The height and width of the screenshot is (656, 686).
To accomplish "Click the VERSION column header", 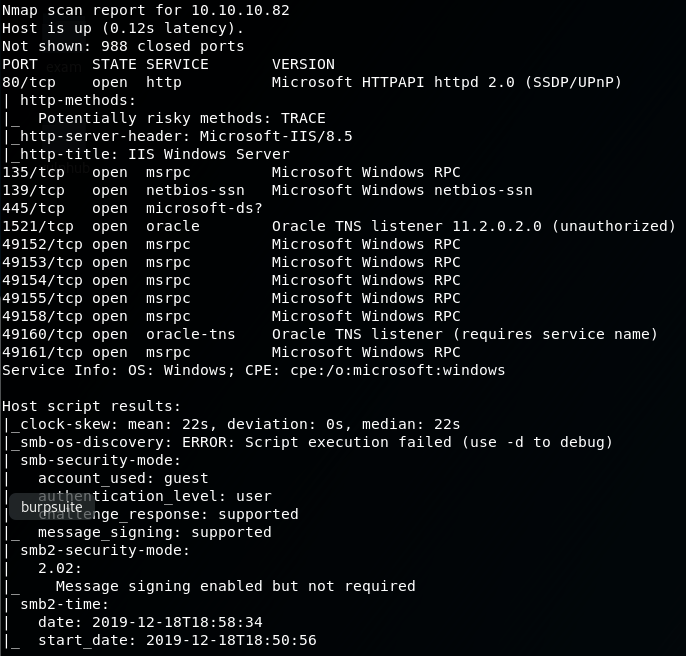I will coord(303,64).
